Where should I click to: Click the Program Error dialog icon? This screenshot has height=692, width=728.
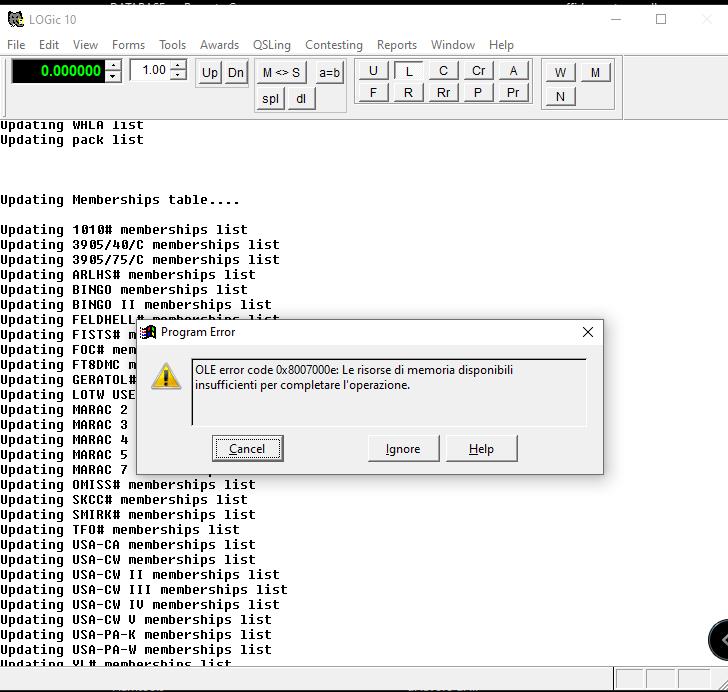coord(148,332)
